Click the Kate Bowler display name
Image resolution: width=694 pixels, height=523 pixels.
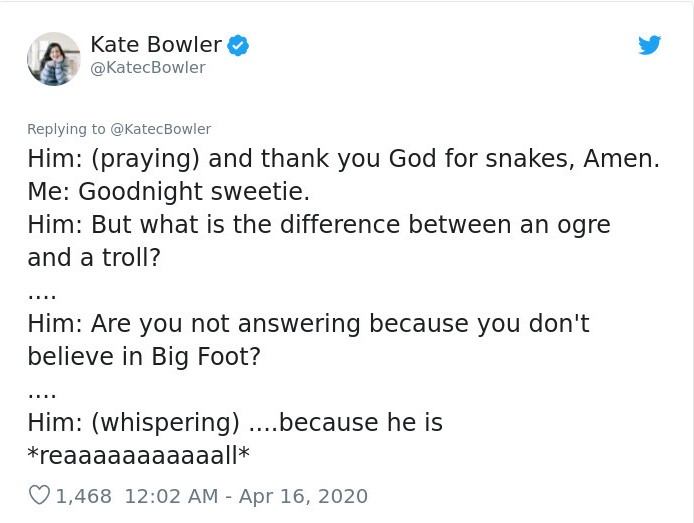point(156,44)
